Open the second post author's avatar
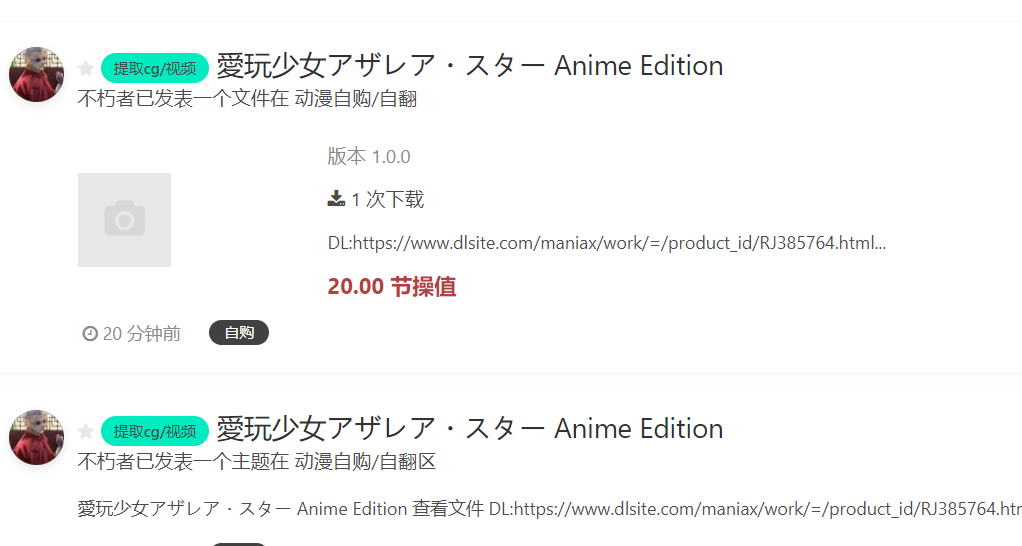1022x546 pixels. [x=36, y=437]
